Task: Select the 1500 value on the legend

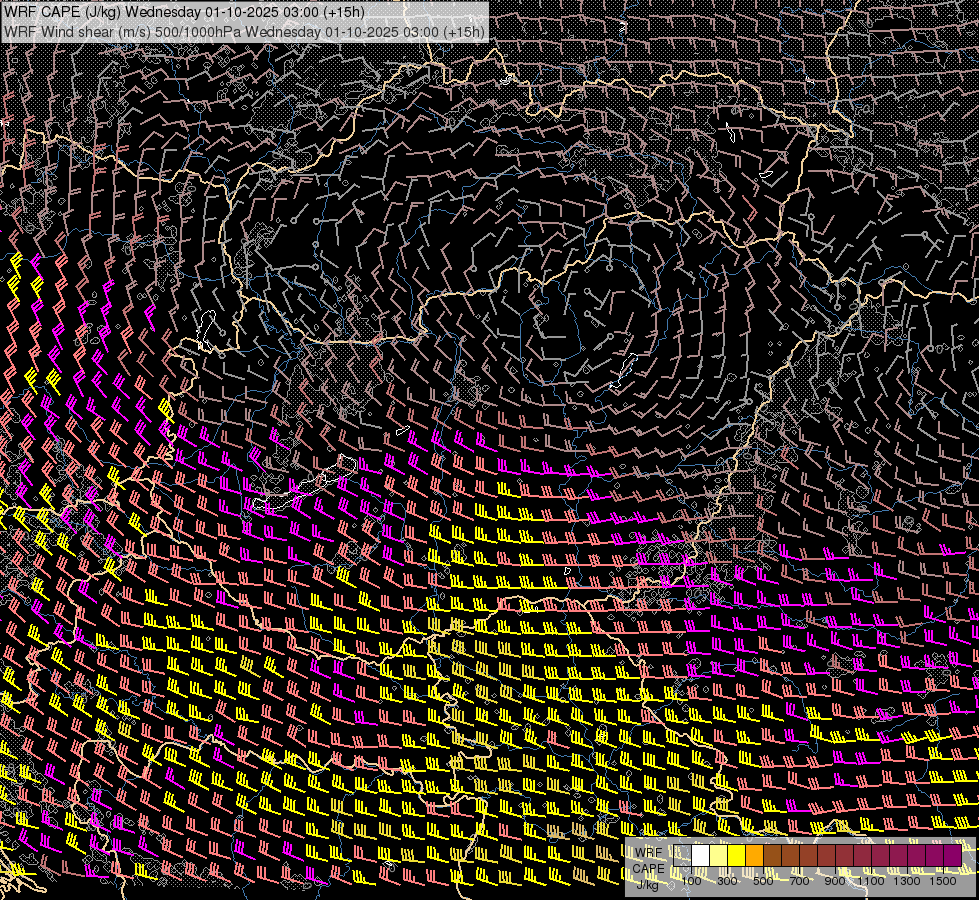Action: tap(942, 880)
